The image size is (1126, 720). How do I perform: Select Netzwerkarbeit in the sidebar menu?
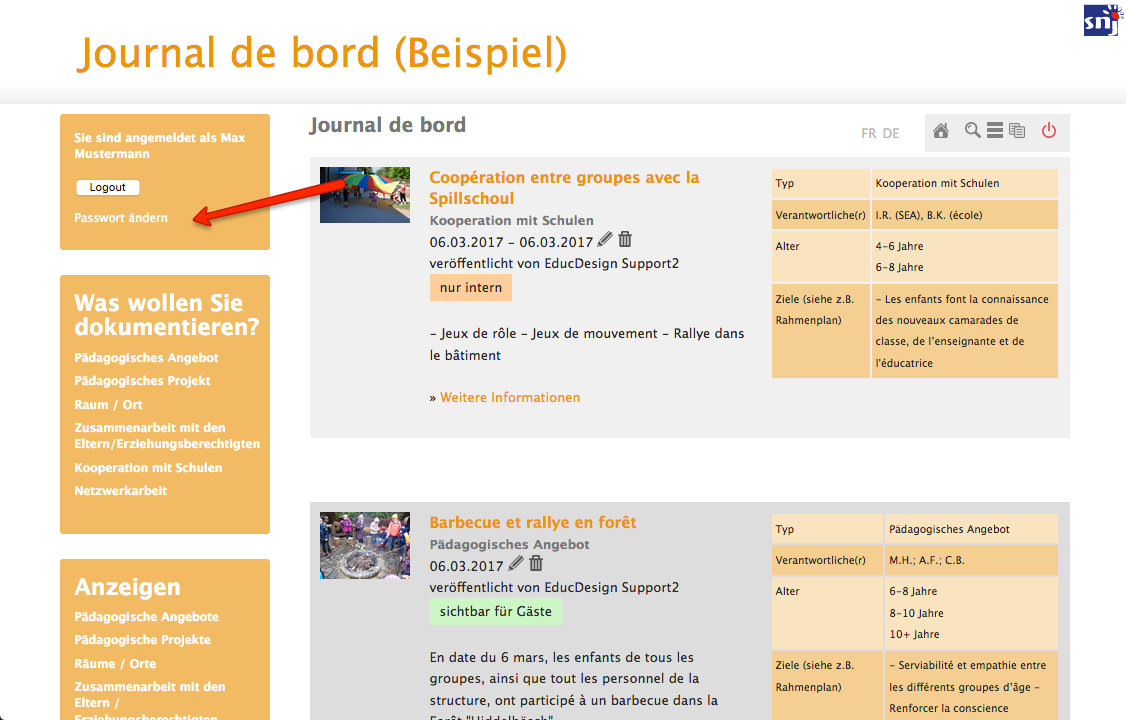click(120, 491)
